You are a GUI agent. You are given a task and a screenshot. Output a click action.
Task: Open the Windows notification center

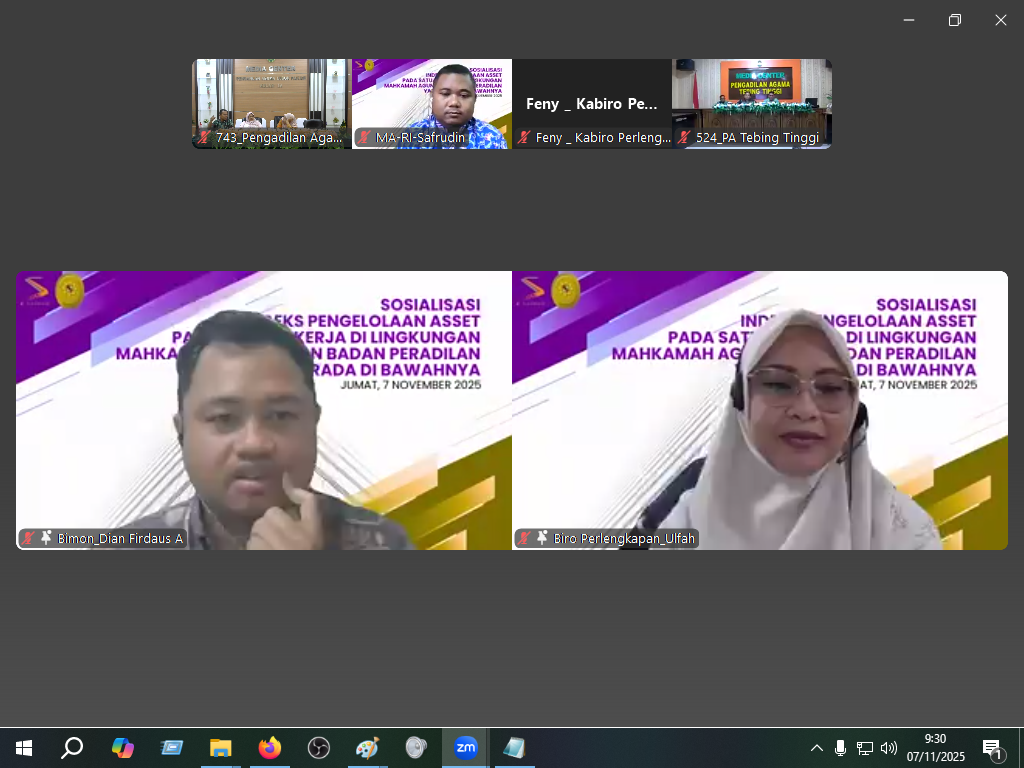coord(992,748)
